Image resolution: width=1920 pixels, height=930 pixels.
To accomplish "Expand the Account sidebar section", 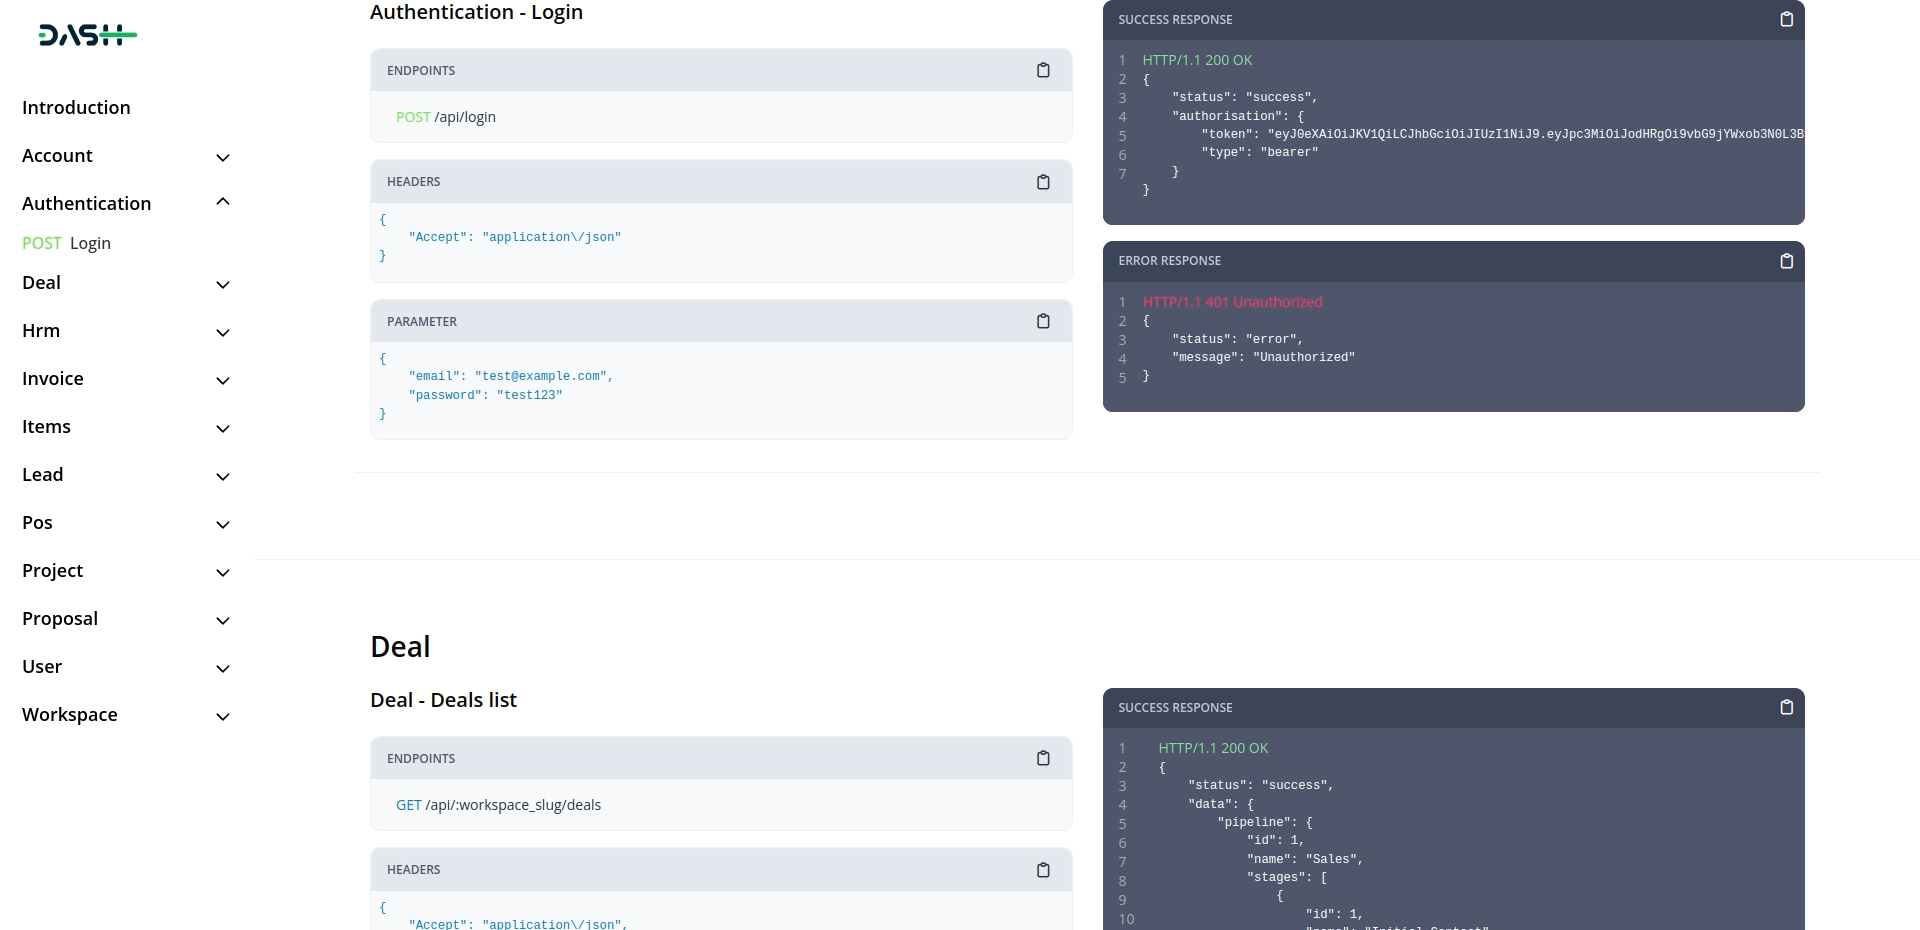I will click(223, 157).
